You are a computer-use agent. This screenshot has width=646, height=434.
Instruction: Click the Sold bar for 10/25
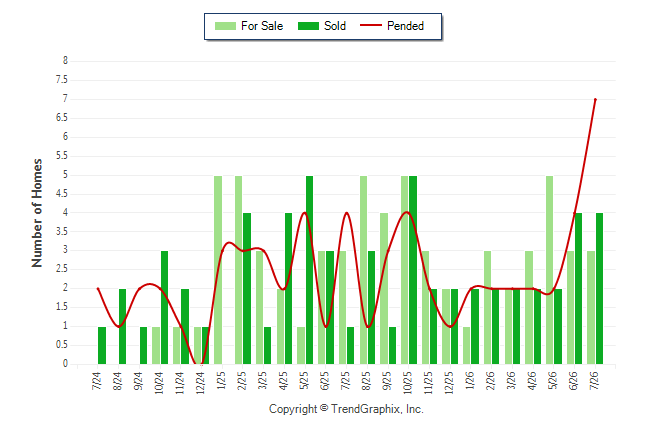413,270
